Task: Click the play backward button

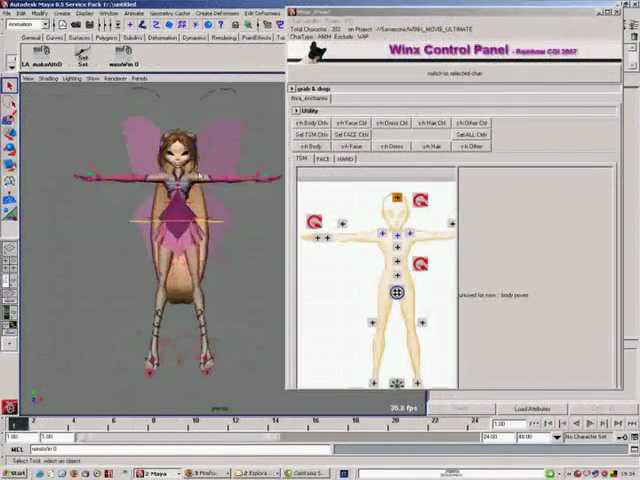Action: pyautogui.click(x=576, y=424)
